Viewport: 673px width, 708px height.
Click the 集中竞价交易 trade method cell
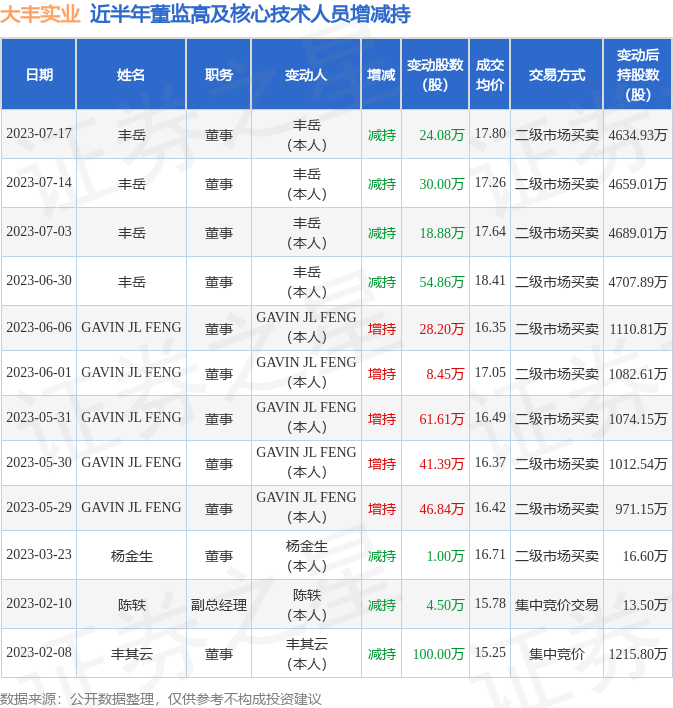(x=556, y=605)
